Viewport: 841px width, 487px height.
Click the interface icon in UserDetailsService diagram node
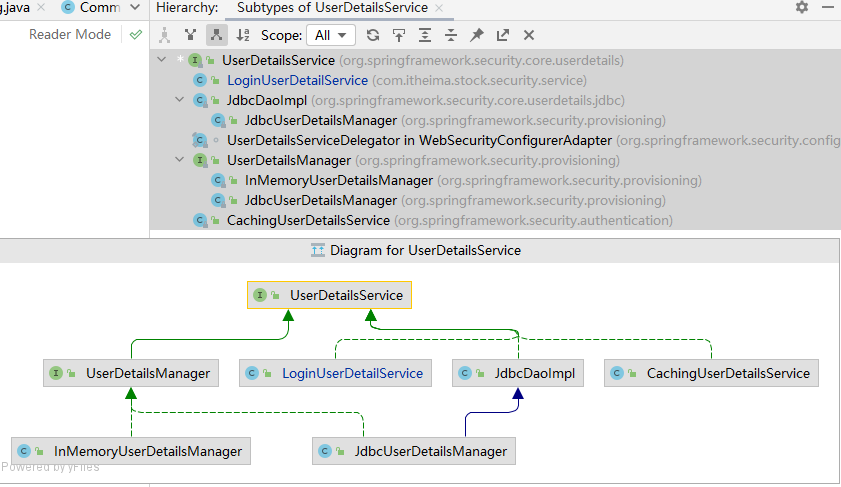[x=260, y=295]
